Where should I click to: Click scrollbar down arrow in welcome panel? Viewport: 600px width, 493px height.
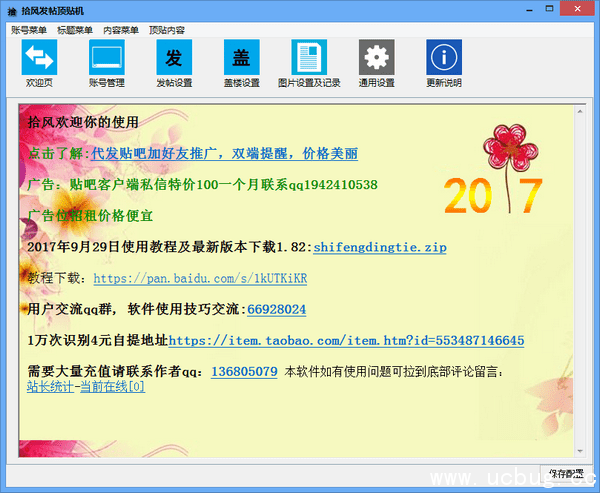pyautogui.click(x=580, y=451)
